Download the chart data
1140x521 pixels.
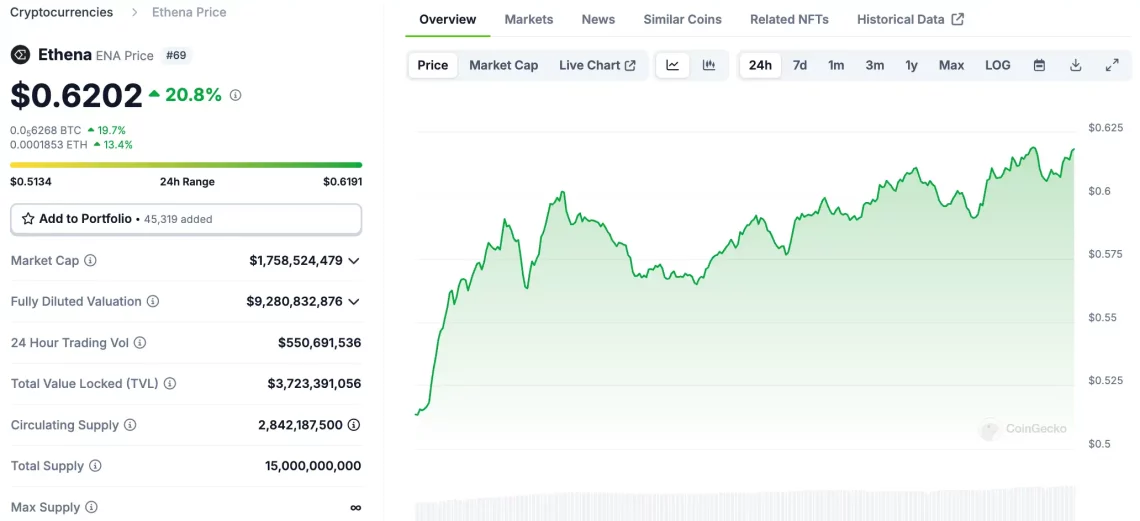point(1076,65)
